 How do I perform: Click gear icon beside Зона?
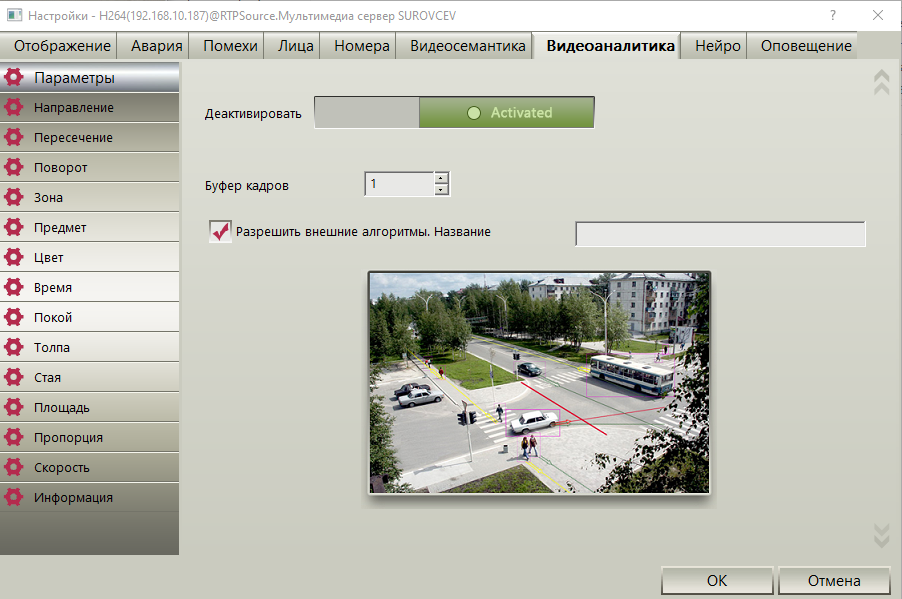tap(14, 197)
